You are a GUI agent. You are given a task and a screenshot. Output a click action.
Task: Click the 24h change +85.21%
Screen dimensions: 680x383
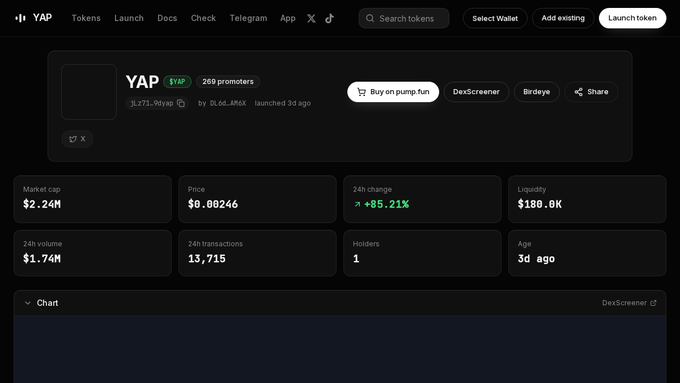tap(382, 204)
